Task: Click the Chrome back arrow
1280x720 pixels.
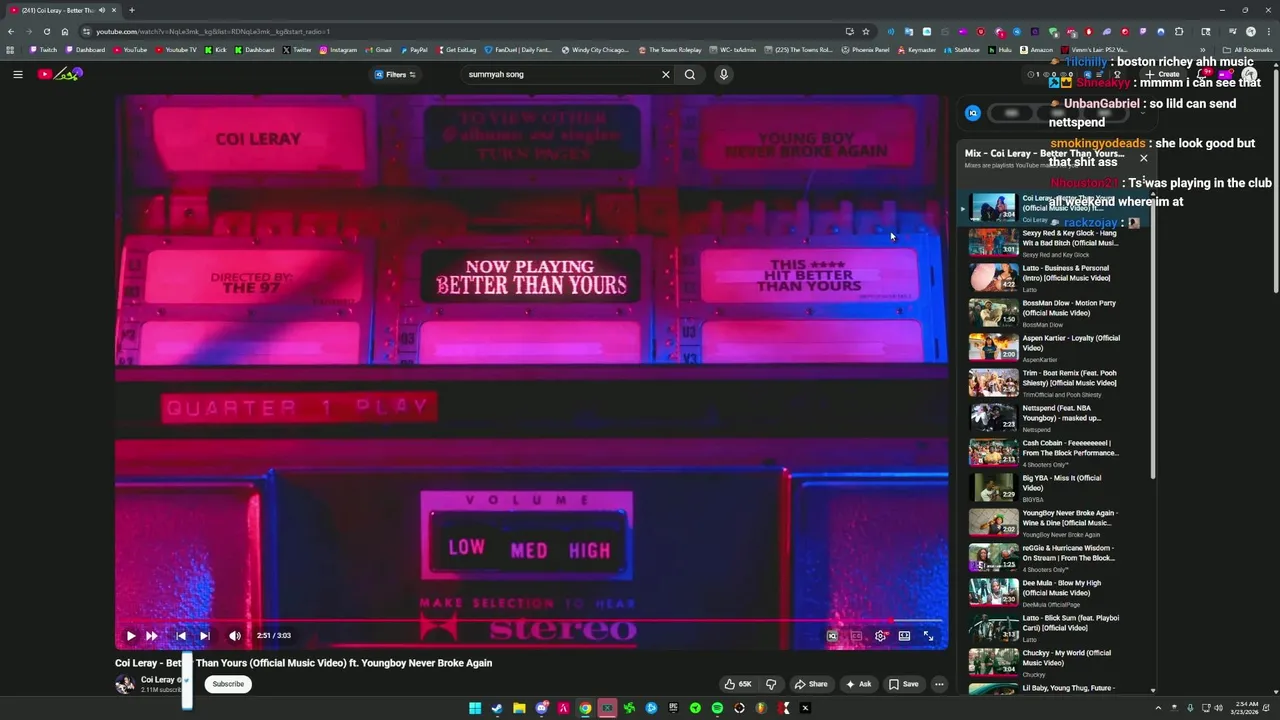Action: 11,31
